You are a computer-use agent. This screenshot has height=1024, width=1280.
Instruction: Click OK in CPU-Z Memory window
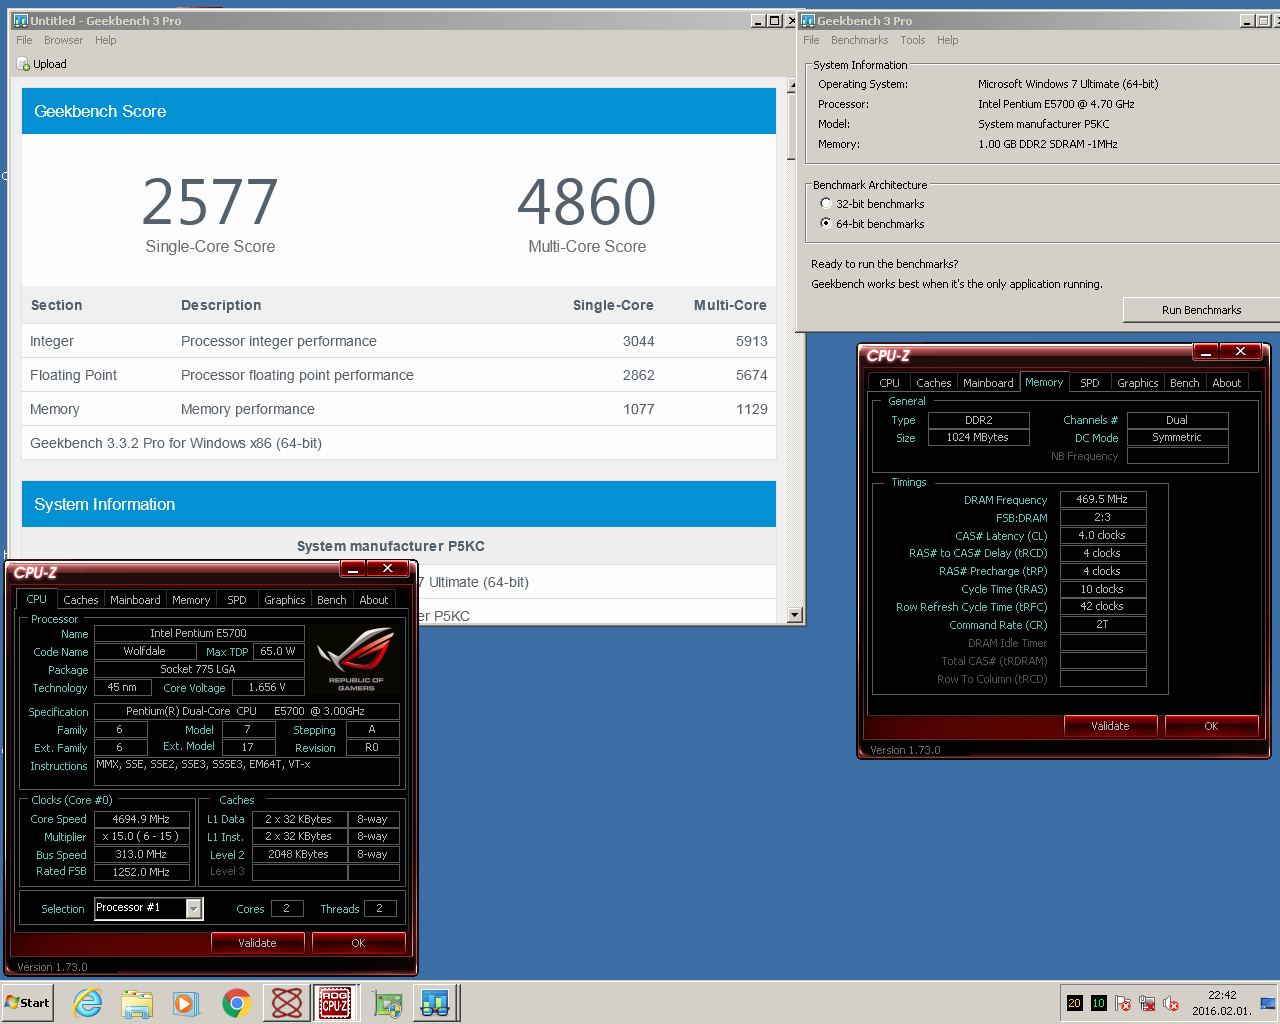tap(1211, 726)
